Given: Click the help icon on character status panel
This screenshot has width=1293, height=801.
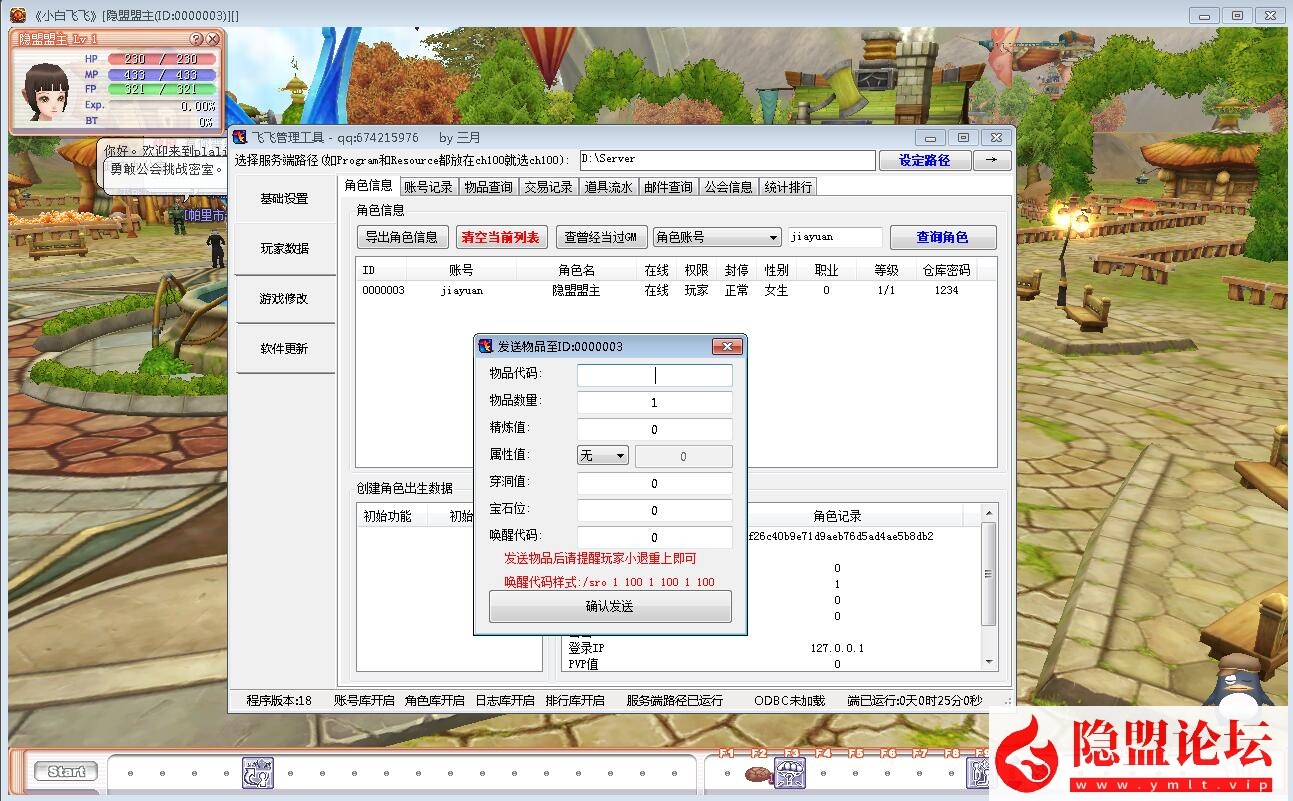Looking at the screenshot, I should pos(196,39).
